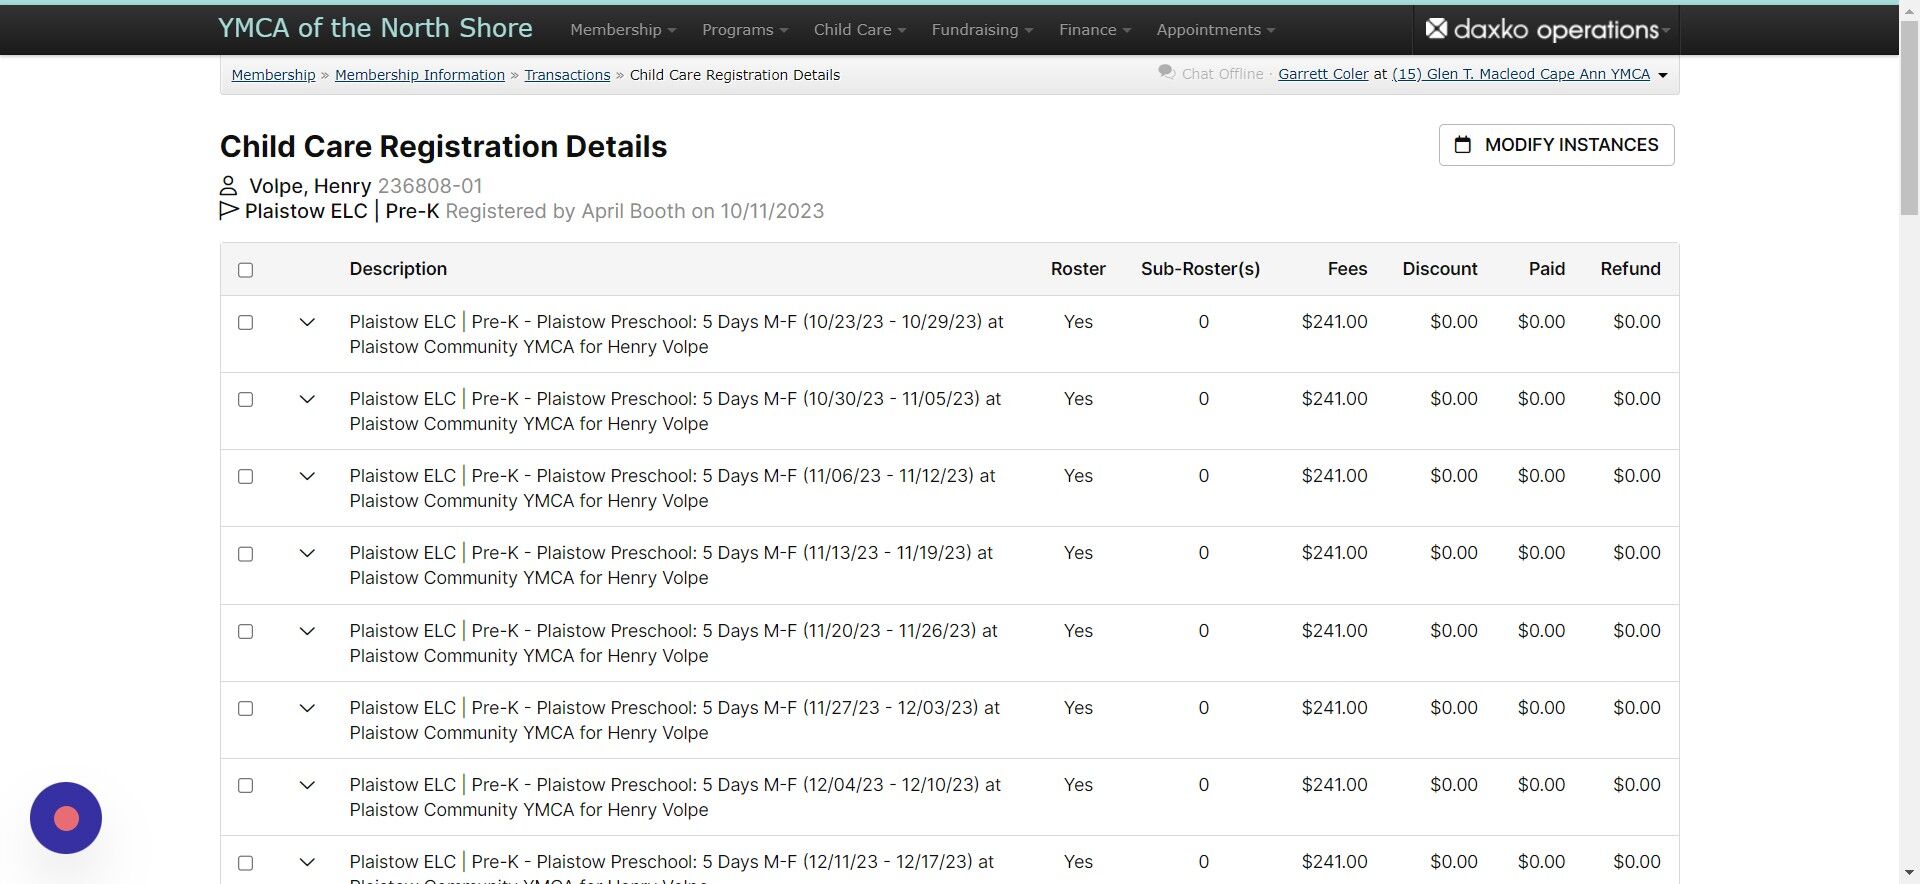This screenshot has width=1920, height=884.
Task: Click the red record floating button
Action: pyautogui.click(x=66, y=818)
